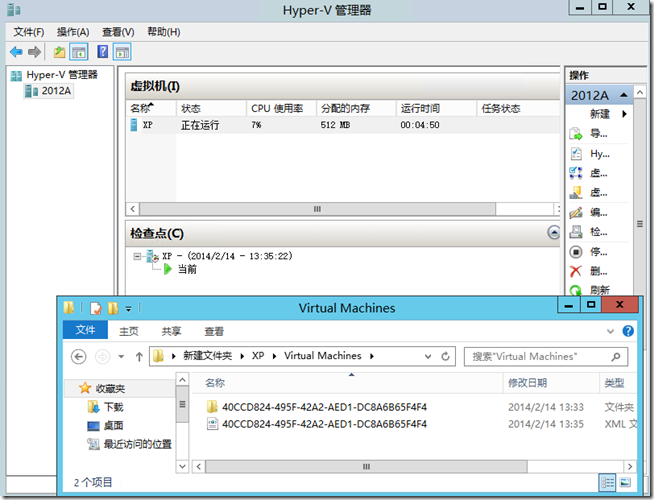654x500 pixels.
Task: Select the XP checkpoint 2014/2/14 13:35:22
Action: (227, 256)
